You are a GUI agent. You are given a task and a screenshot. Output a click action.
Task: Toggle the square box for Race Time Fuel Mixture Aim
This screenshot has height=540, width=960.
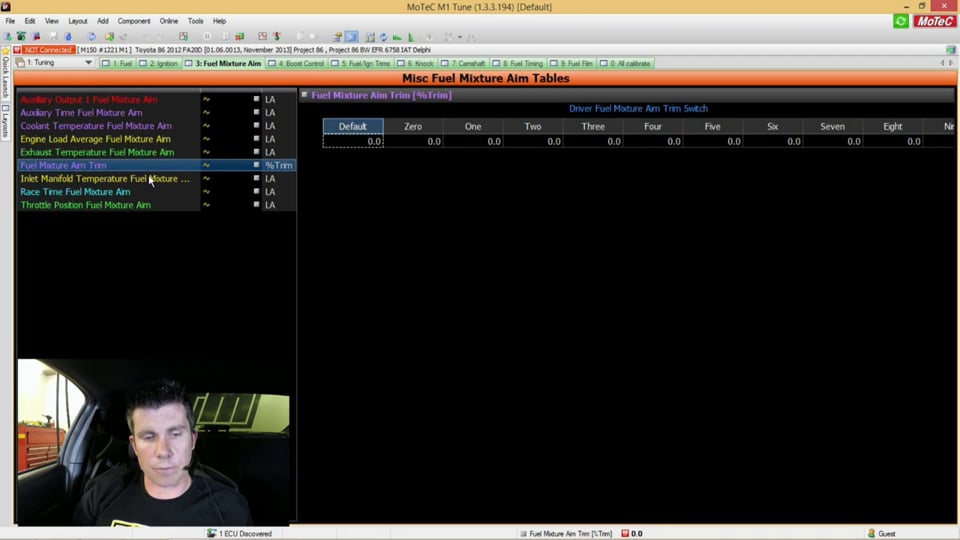pyautogui.click(x=257, y=191)
